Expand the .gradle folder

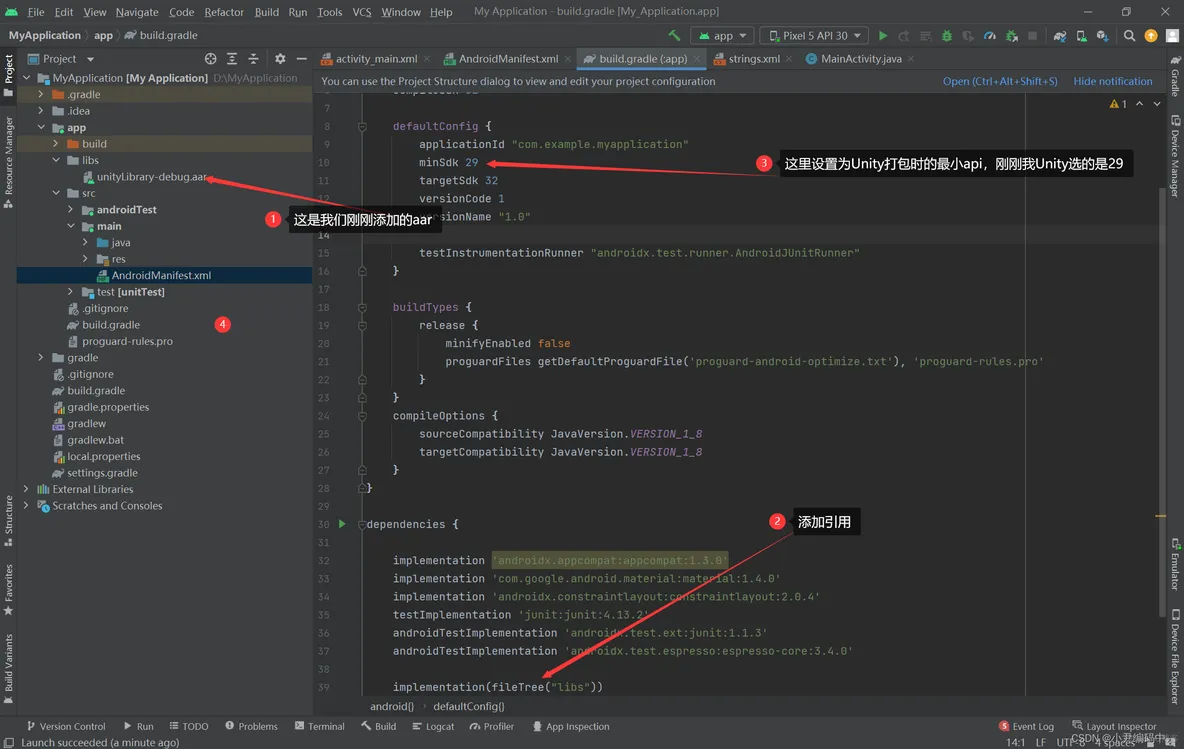click(x=41, y=94)
